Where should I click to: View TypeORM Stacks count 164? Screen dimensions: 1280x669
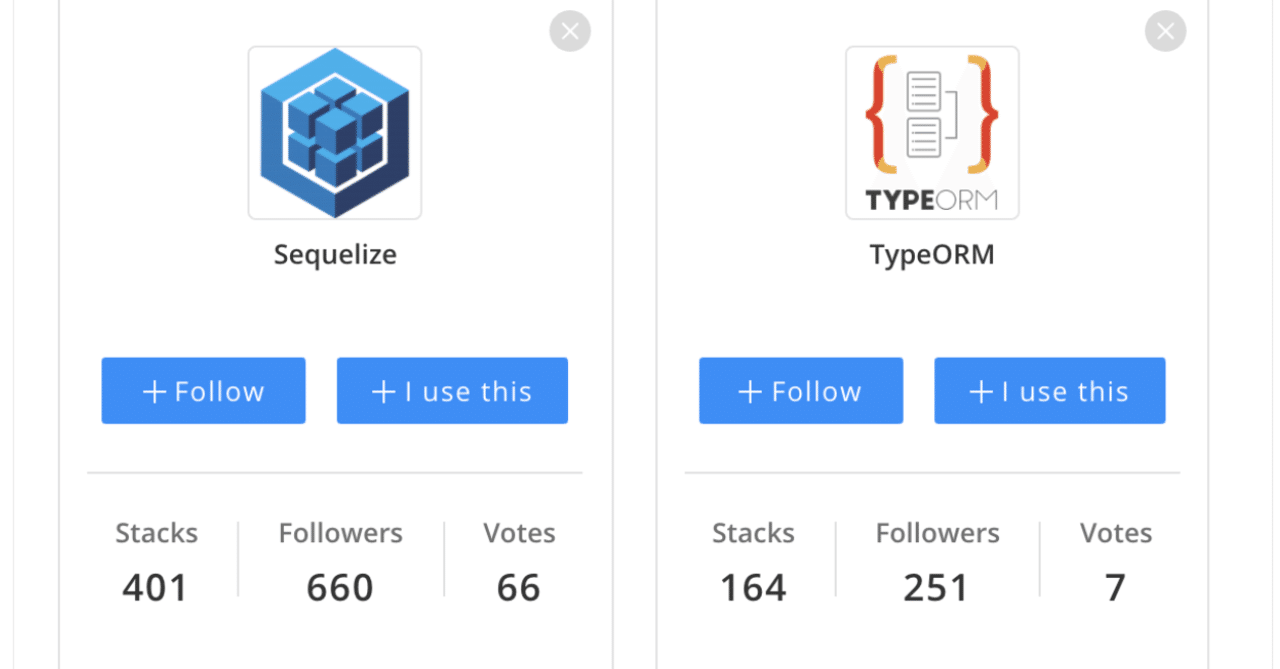tap(753, 588)
